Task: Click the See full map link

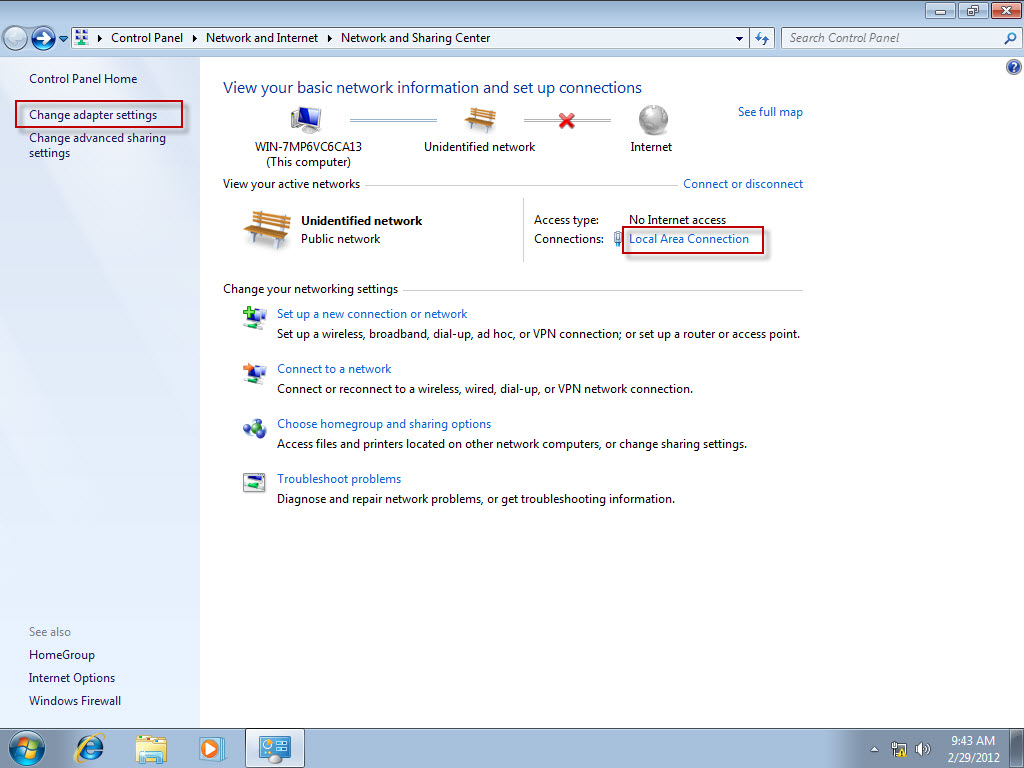Action: [x=770, y=111]
